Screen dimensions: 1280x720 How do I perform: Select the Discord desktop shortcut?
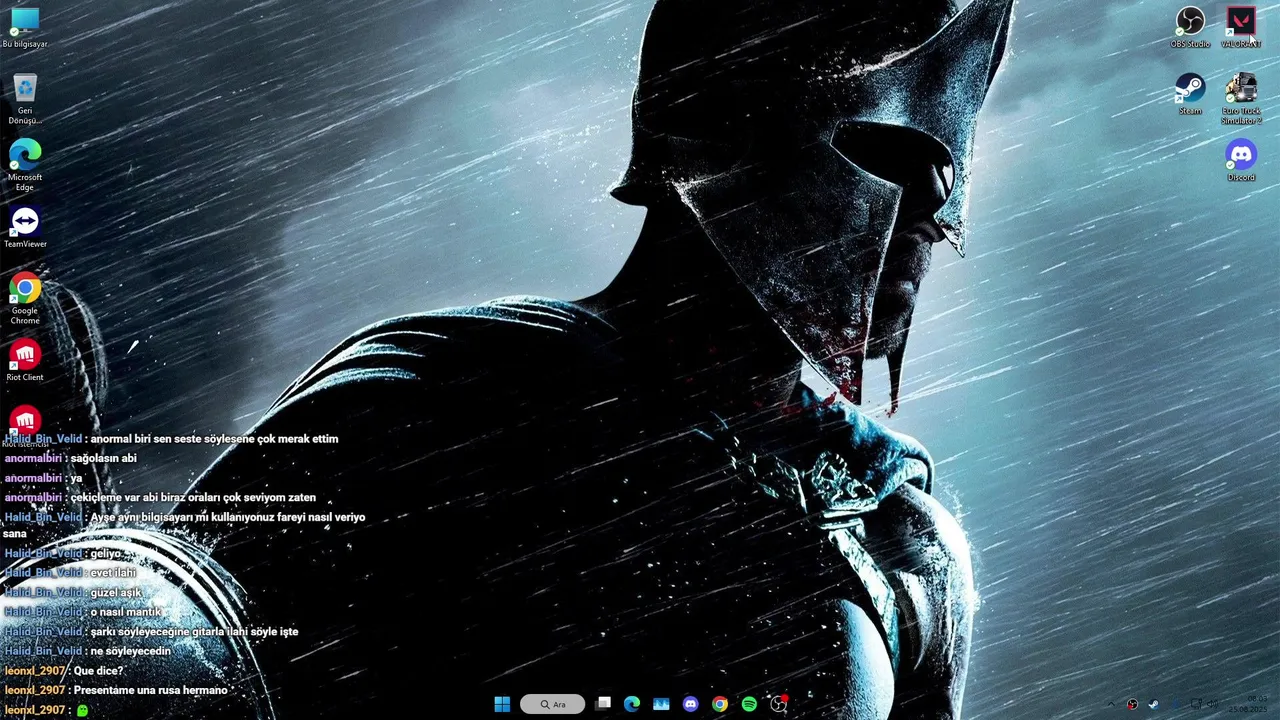pos(1241,160)
